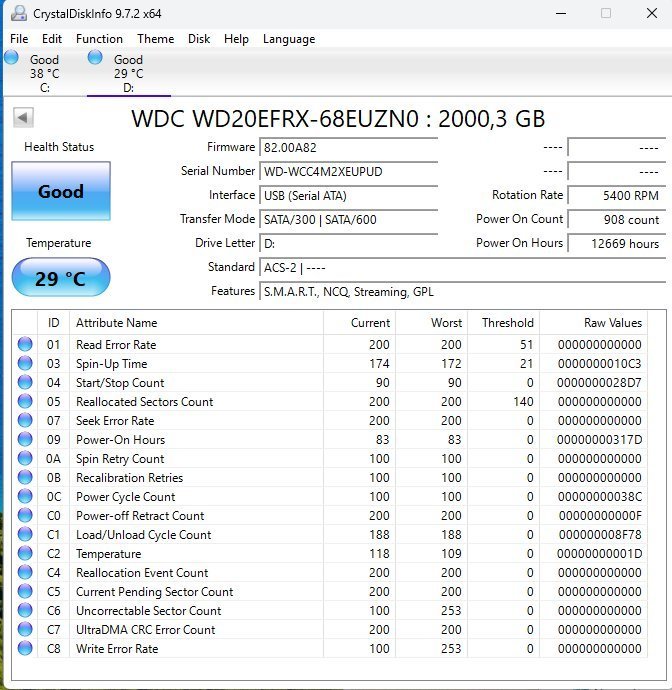Click the Reallocated Sectors Count status orb

[25, 402]
